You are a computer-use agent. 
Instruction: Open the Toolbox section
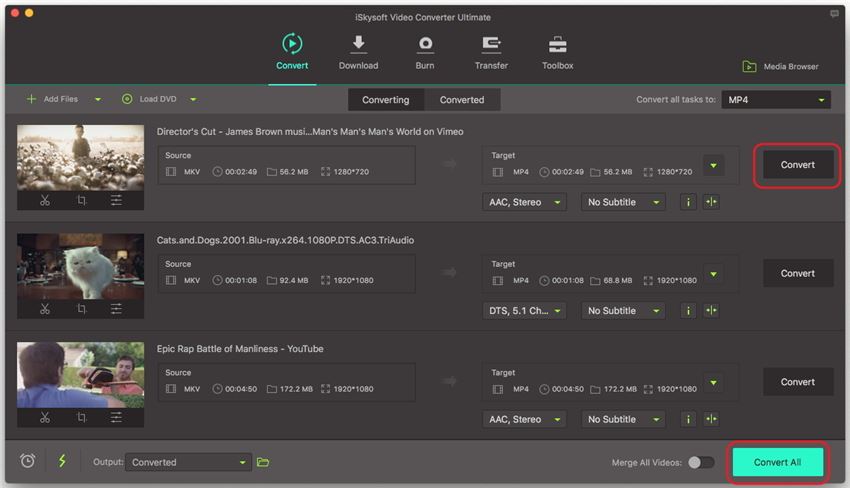(557, 53)
